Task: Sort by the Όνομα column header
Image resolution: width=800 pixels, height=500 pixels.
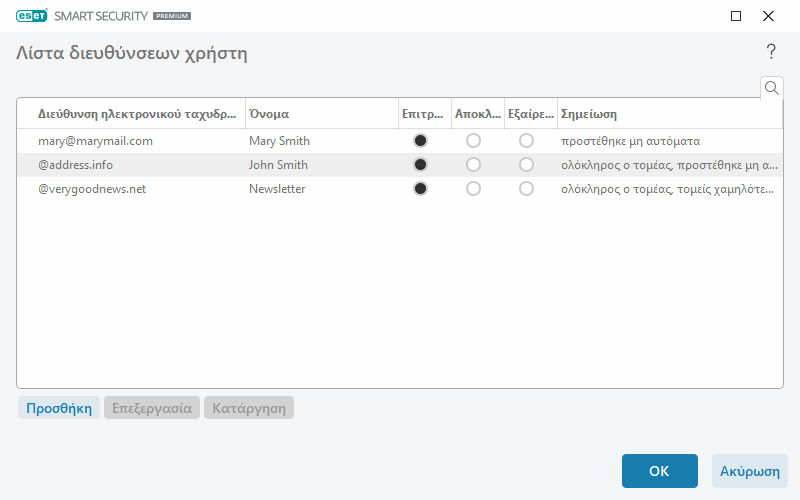Action: point(320,114)
